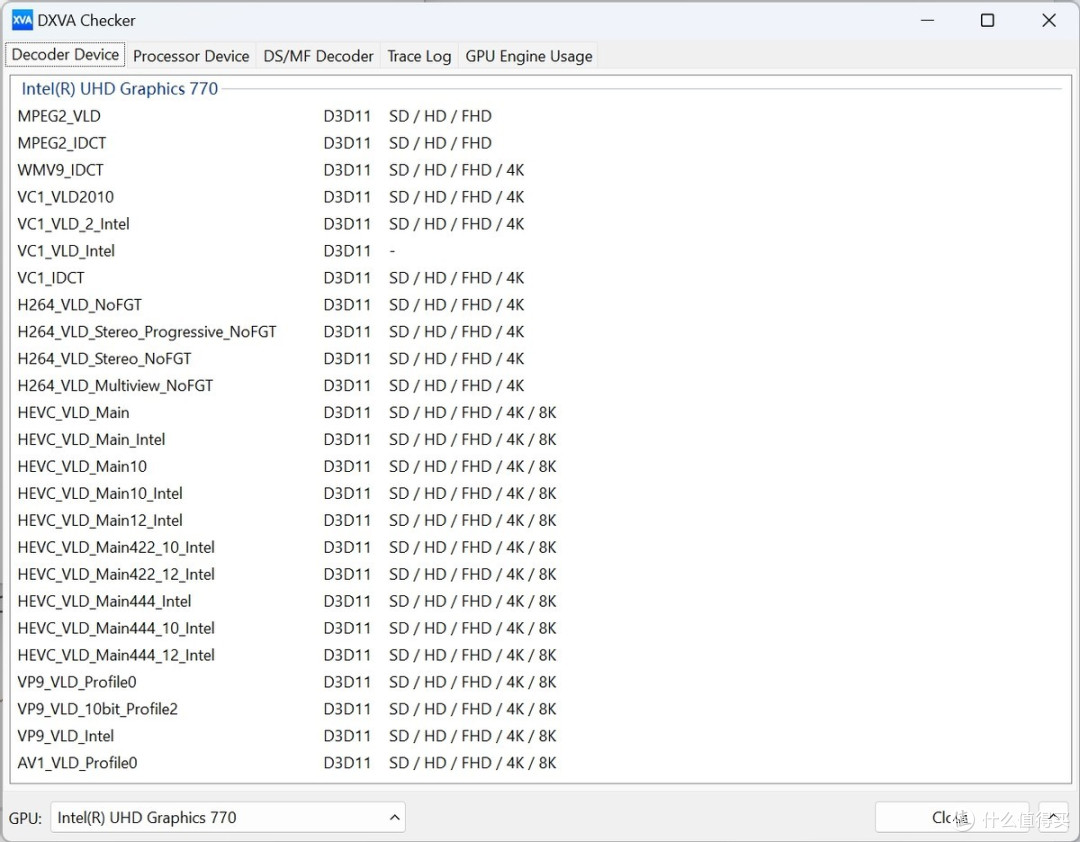Click the Intel(R) UHD Graphics 770 group header

[x=120, y=88]
